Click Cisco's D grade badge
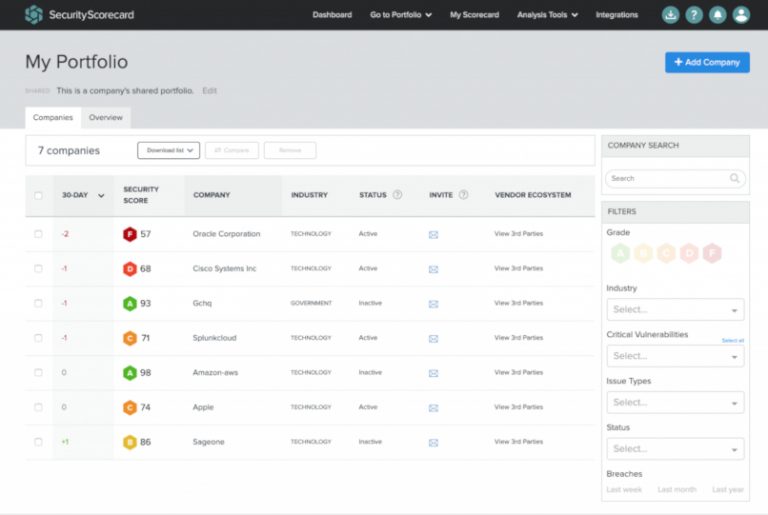This screenshot has height=515, width=768. pyautogui.click(x=130, y=269)
